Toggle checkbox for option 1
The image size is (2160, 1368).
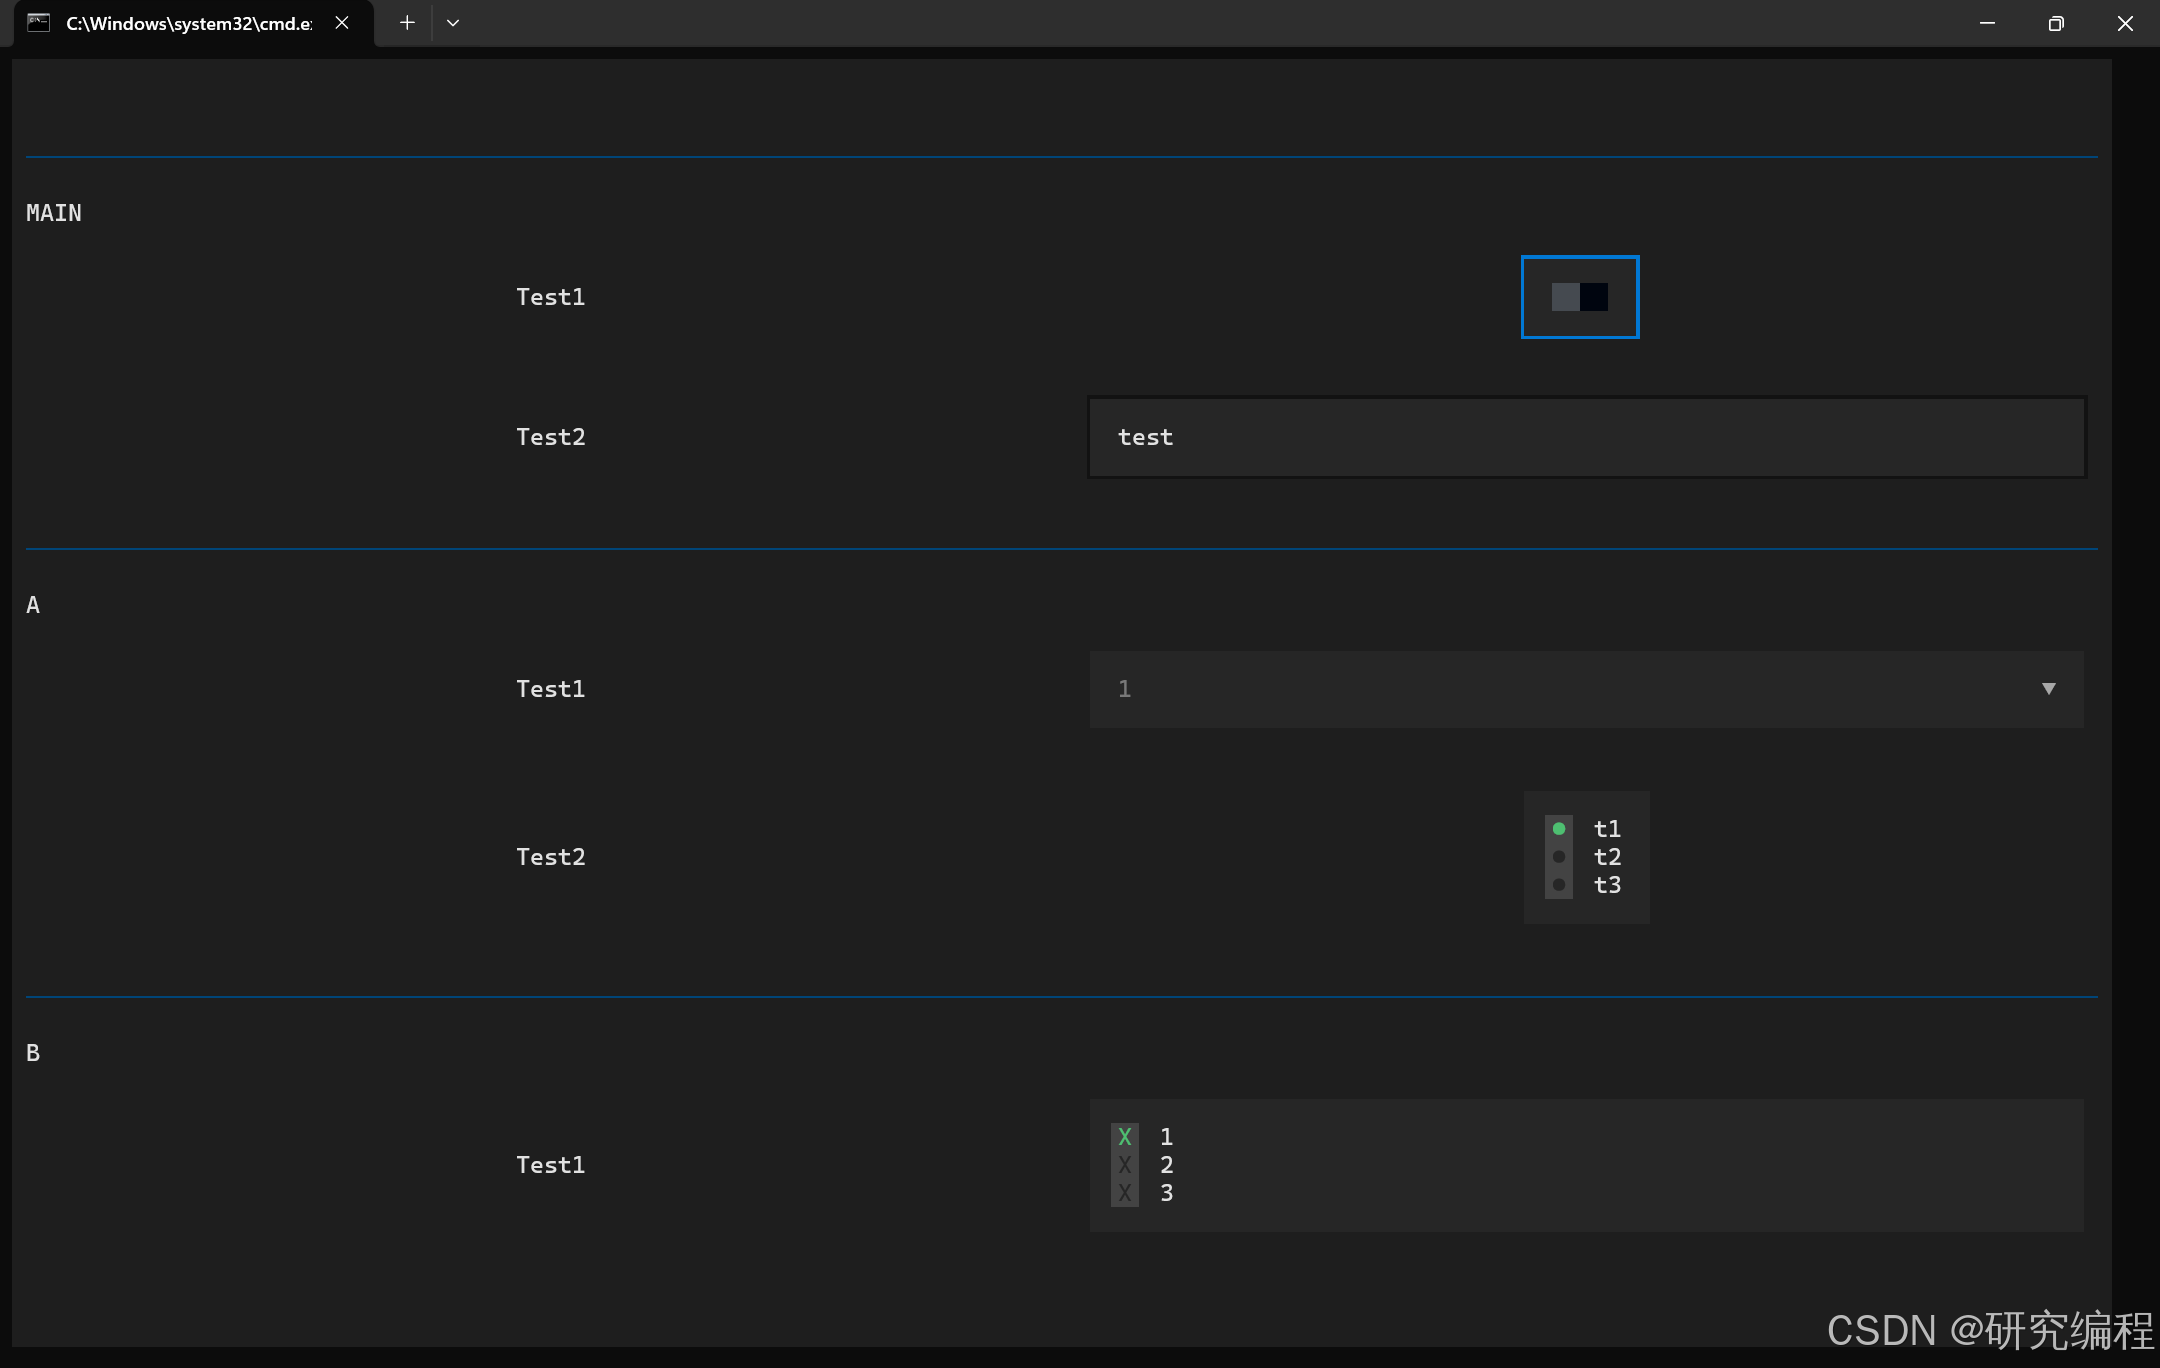1125,1137
